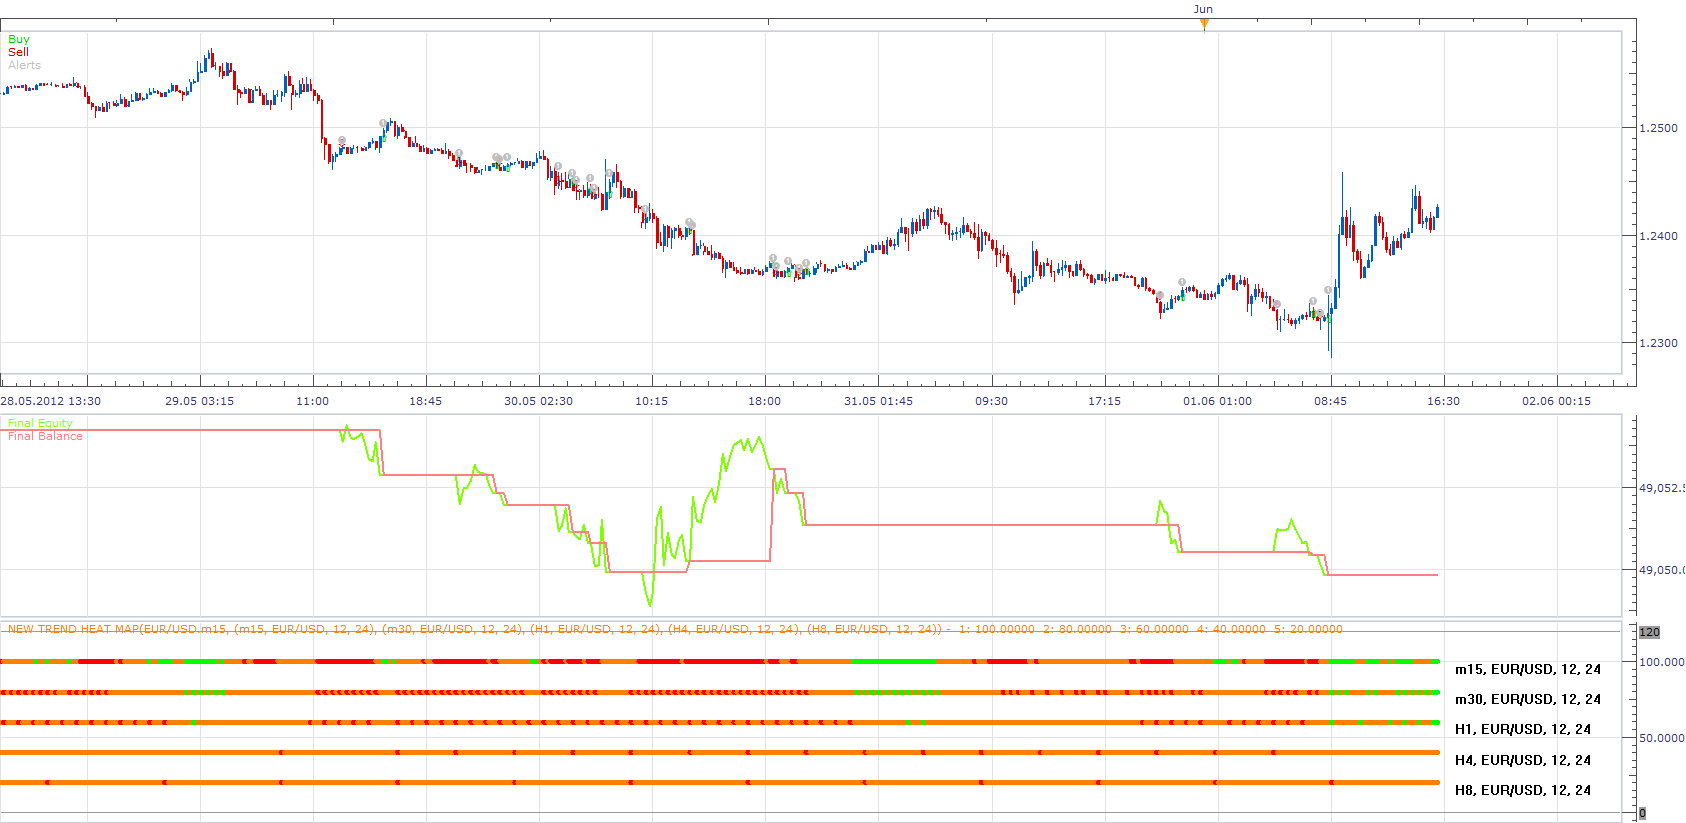Click the 100.000 heat map axis value
This screenshot has width=1686, height=823.
[1661, 662]
